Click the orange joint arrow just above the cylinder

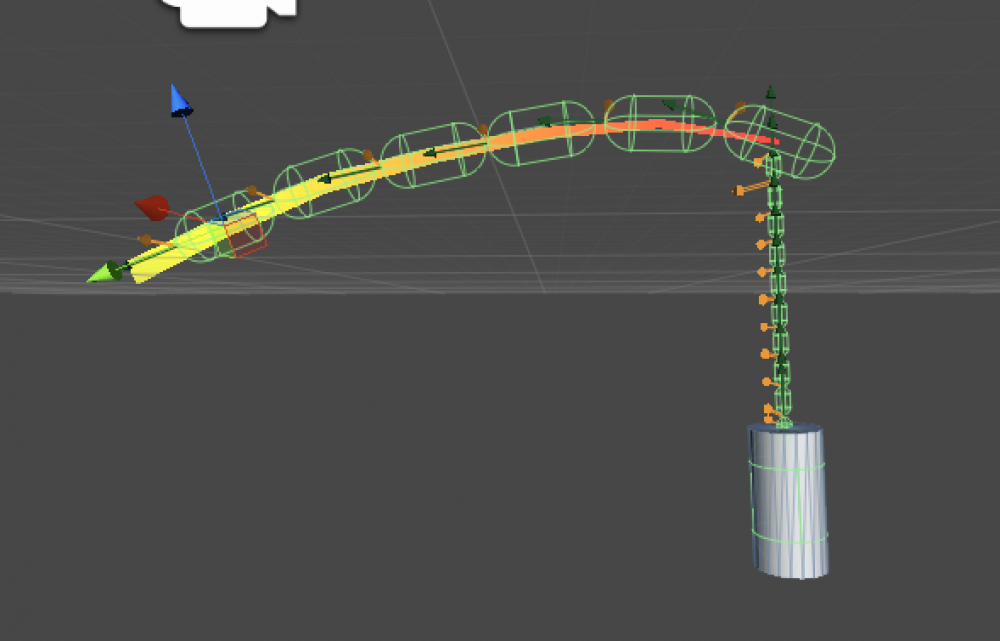[x=771, y=409]
